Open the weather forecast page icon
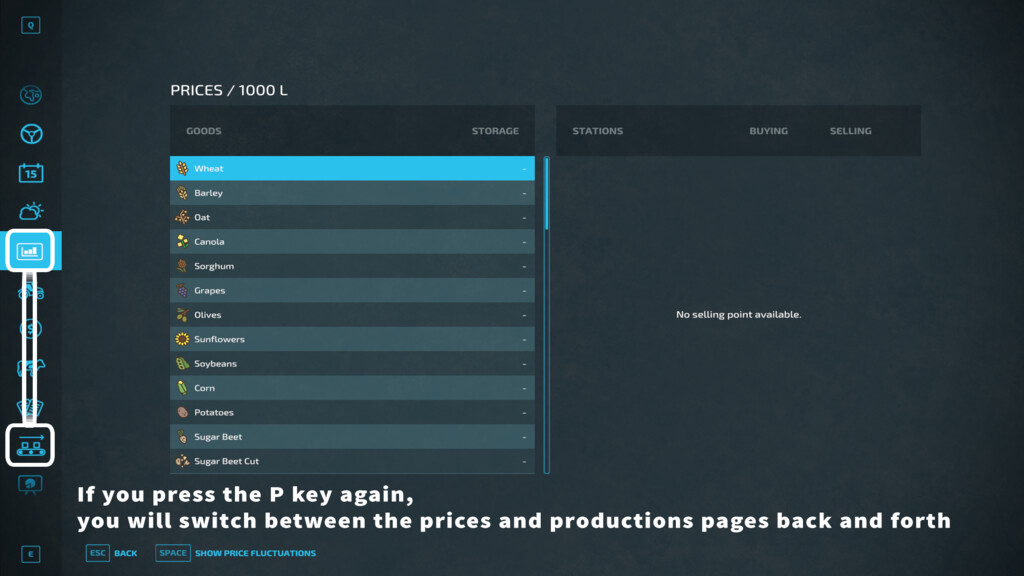The width and height of the screenshot is (1024, 576). tap(31, 212)
